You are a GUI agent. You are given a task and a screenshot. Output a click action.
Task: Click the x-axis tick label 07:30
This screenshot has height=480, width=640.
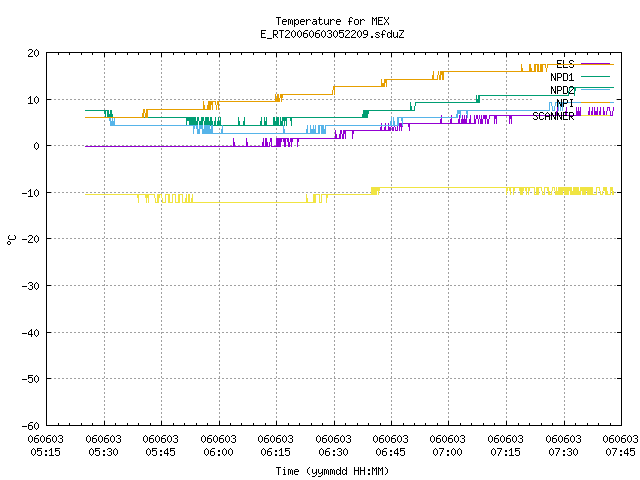[x=564, y=452]
